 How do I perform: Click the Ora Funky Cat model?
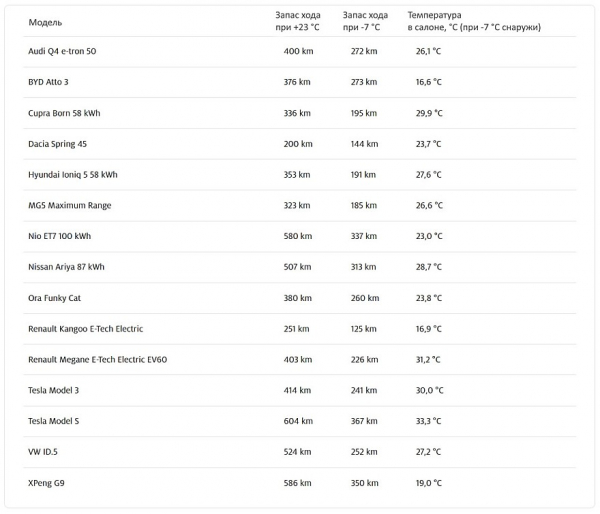pyautogui.click(x=54, y=298)
